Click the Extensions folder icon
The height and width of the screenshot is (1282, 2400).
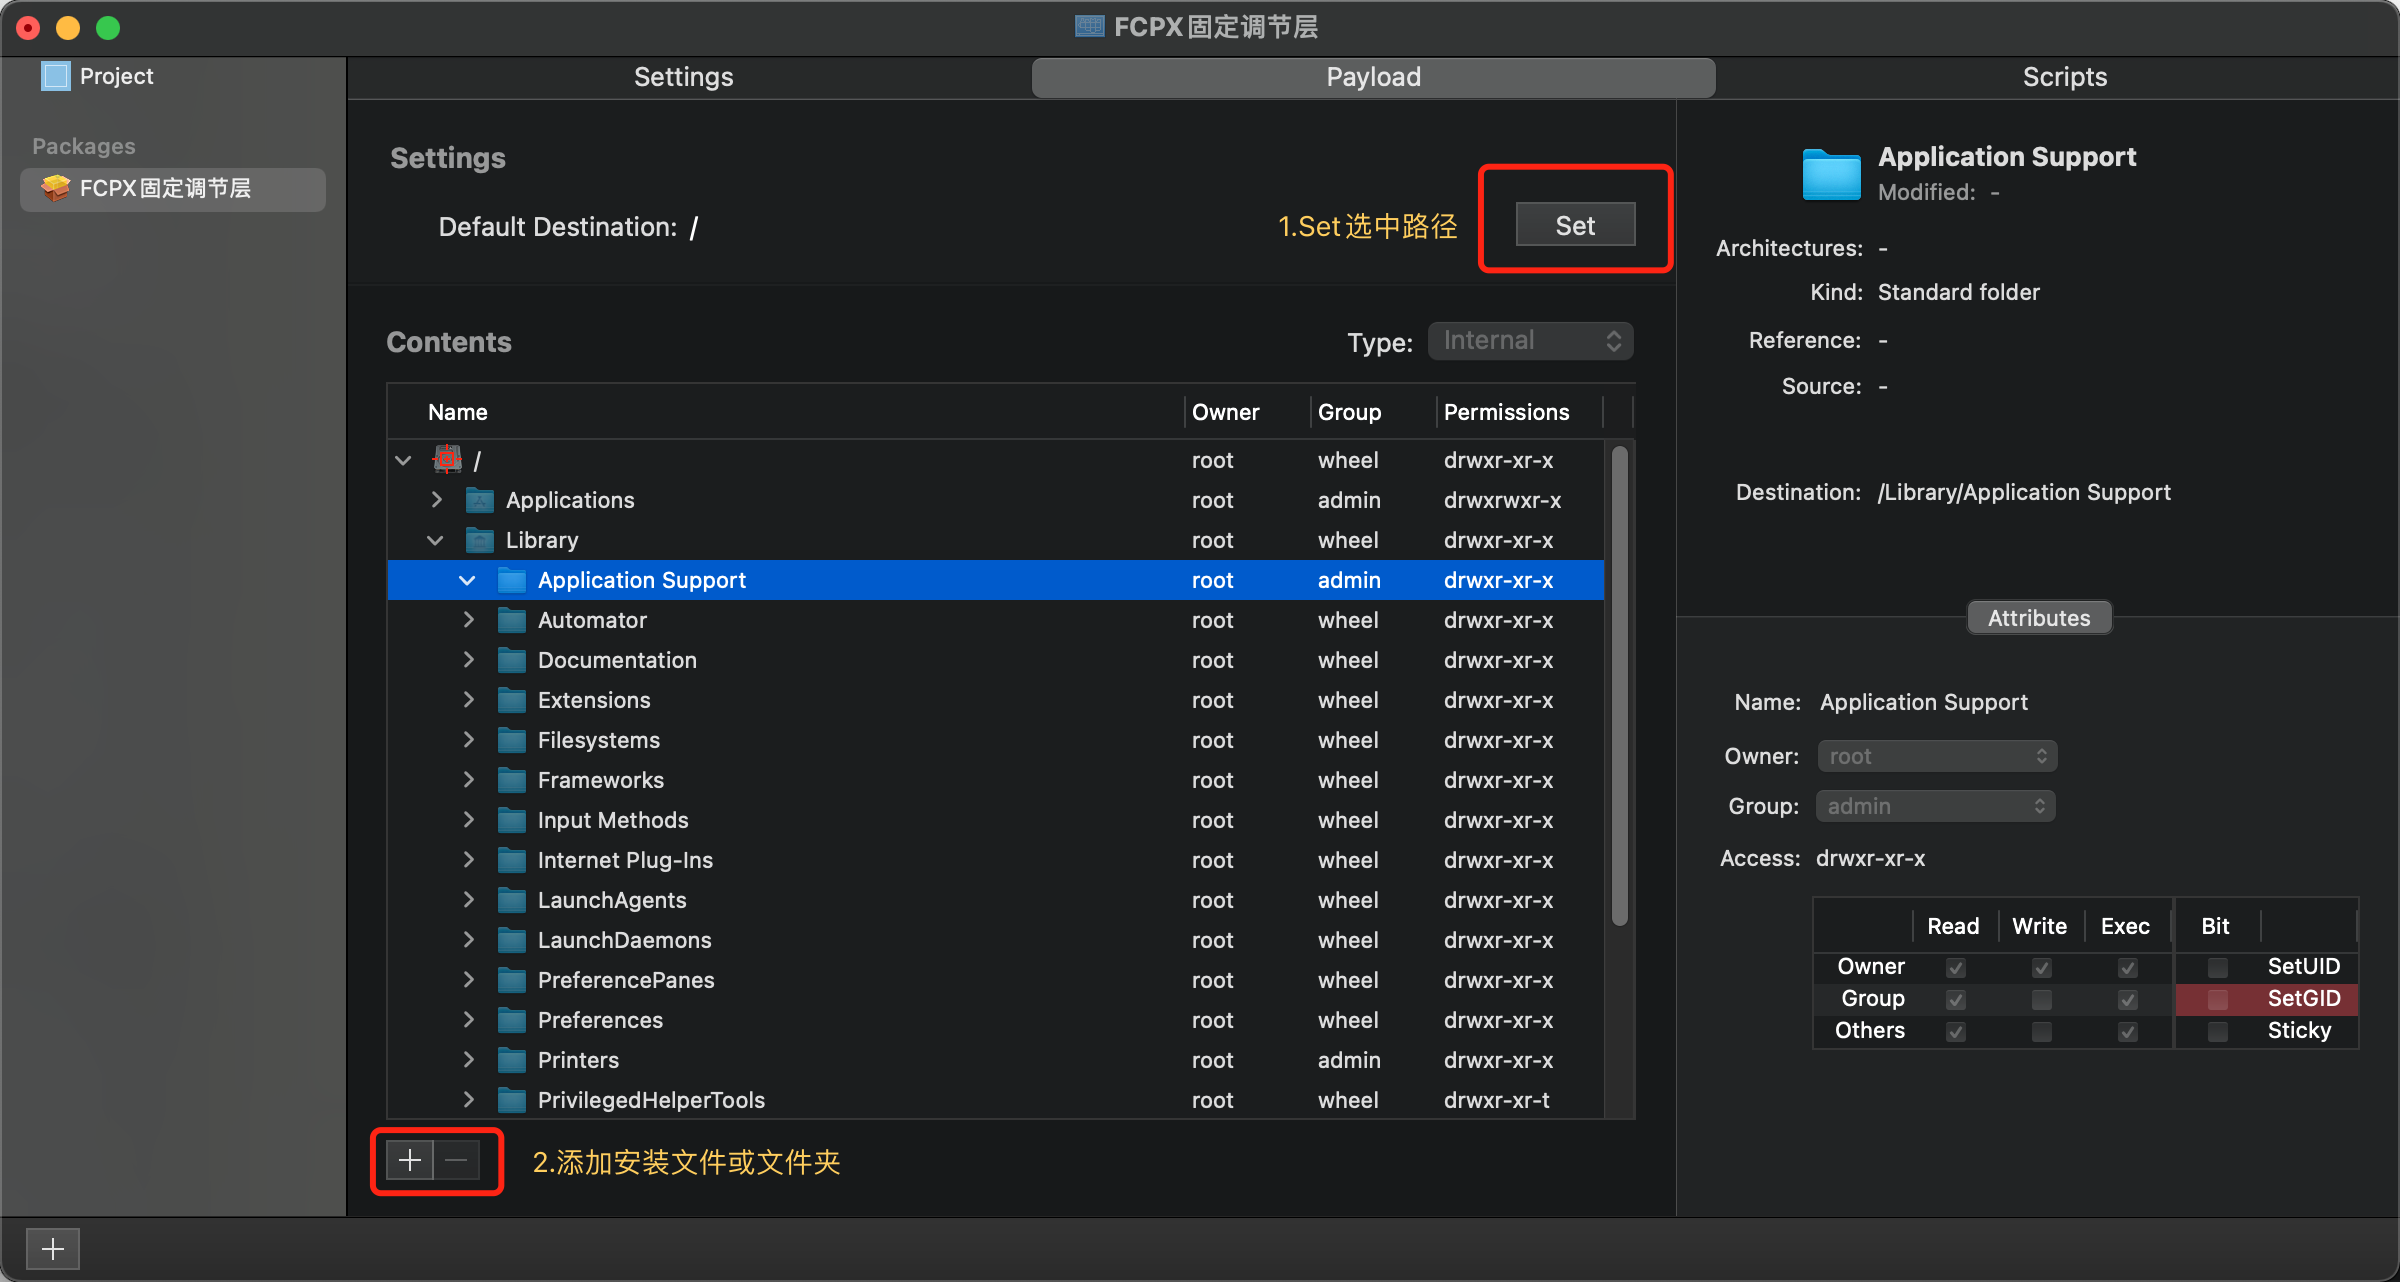(x=512, y=700)
